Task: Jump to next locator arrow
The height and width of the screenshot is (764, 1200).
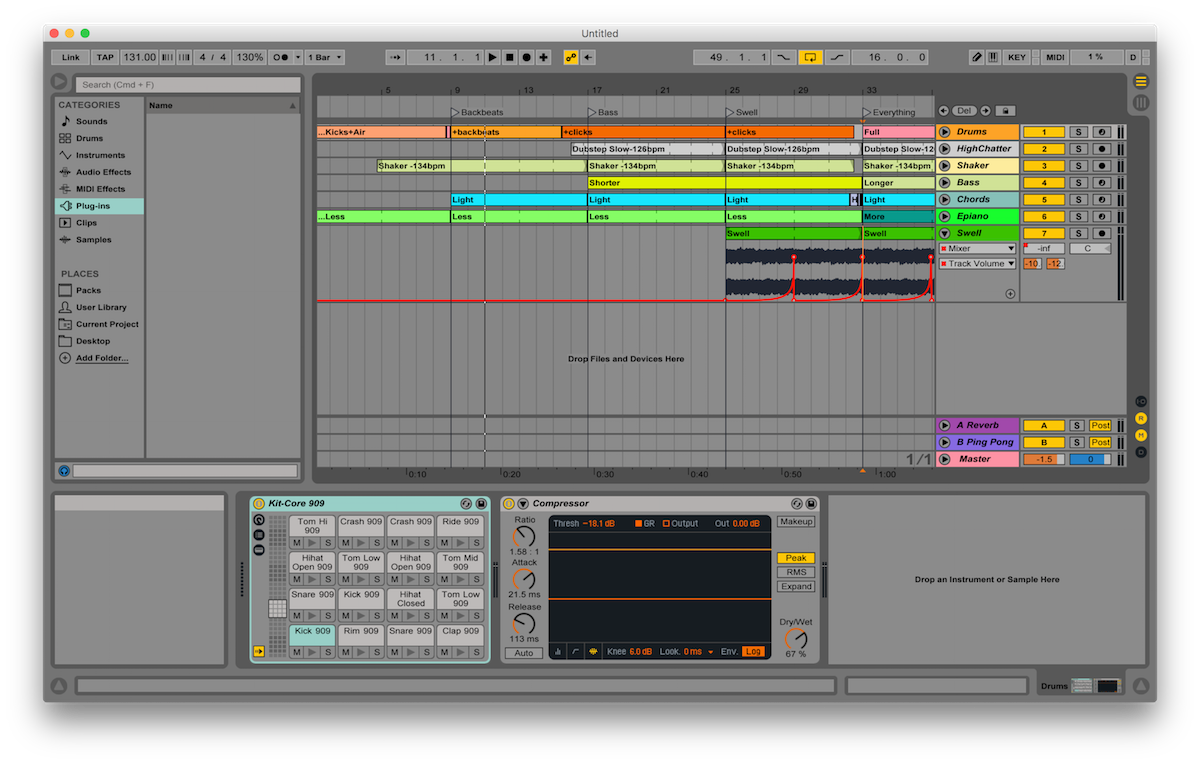Action: (985, 111)
